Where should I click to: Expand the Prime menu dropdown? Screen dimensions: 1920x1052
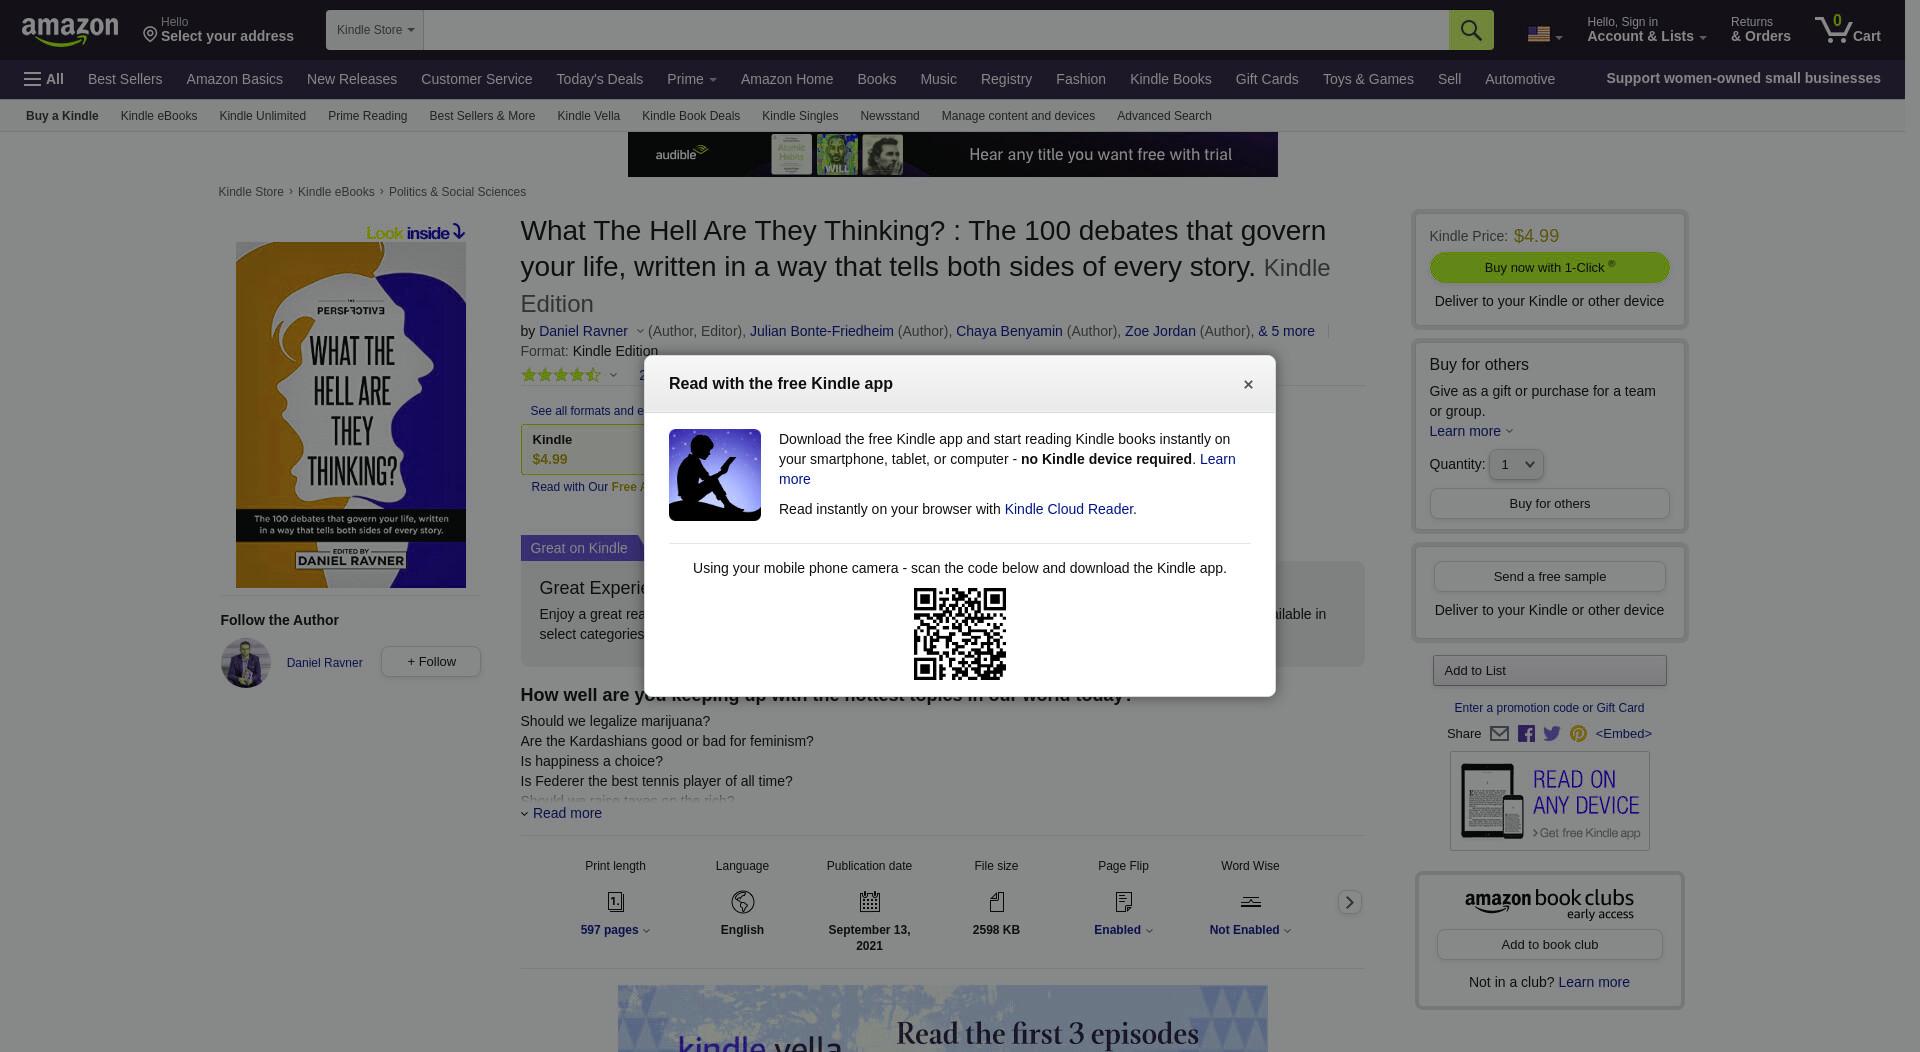(x=691, y=79)
